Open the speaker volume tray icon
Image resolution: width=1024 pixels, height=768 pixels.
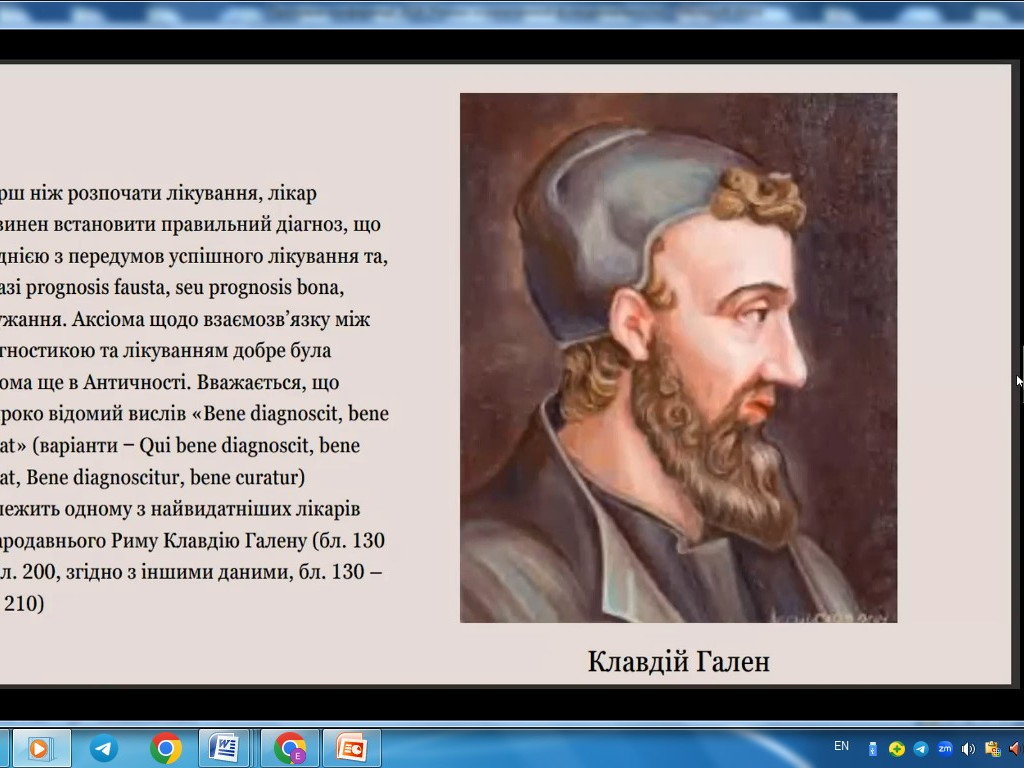click(x=968, y=749)
